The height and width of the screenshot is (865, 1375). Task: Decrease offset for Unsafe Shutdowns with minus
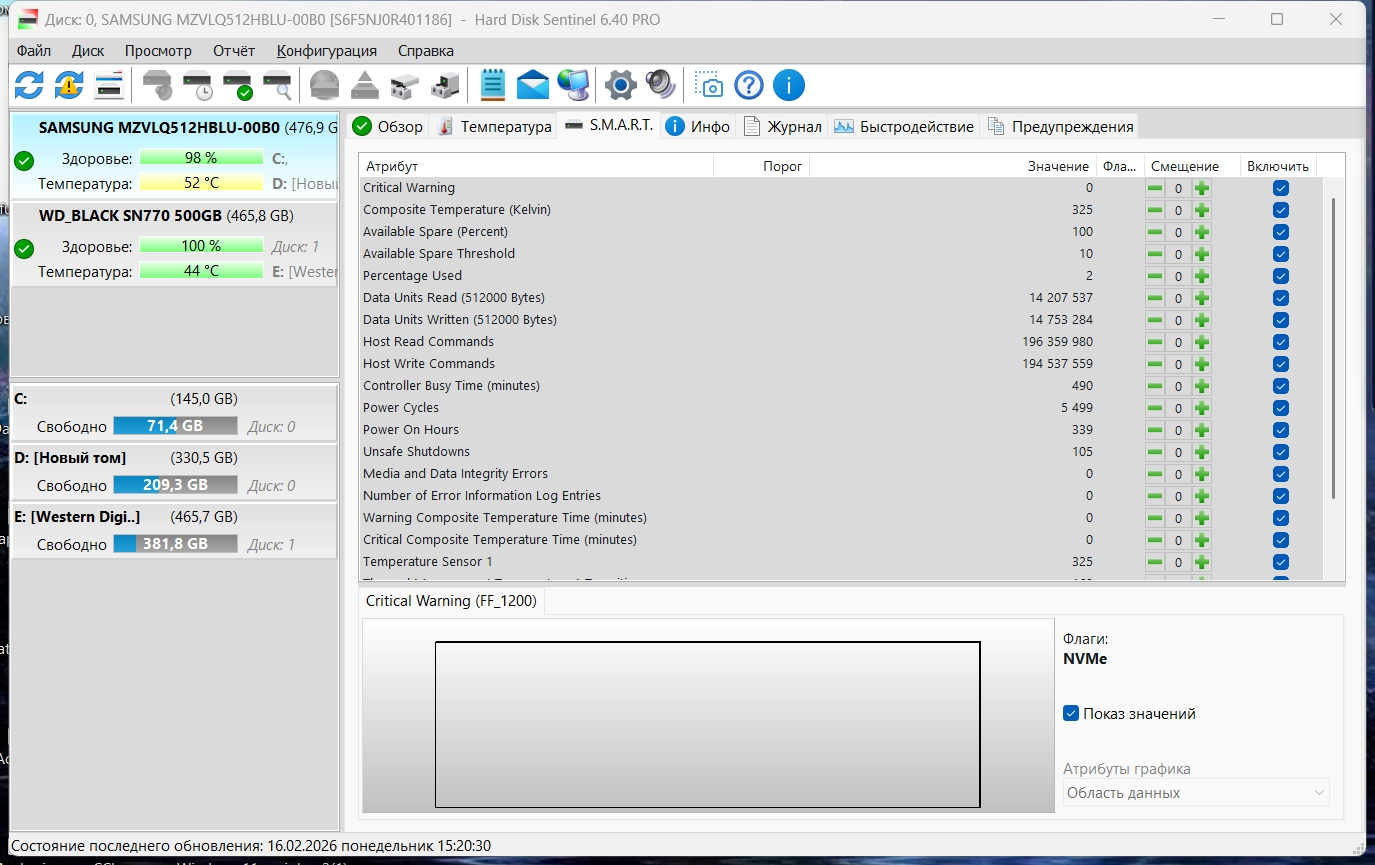pos(1155,452)
